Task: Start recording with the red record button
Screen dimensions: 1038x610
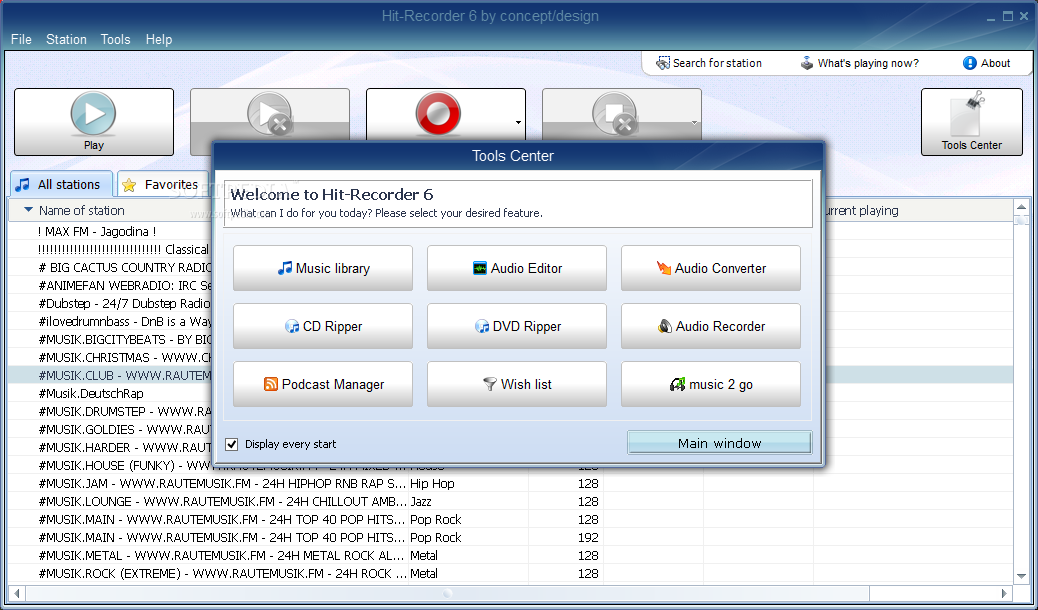Action: pos(438,114)
